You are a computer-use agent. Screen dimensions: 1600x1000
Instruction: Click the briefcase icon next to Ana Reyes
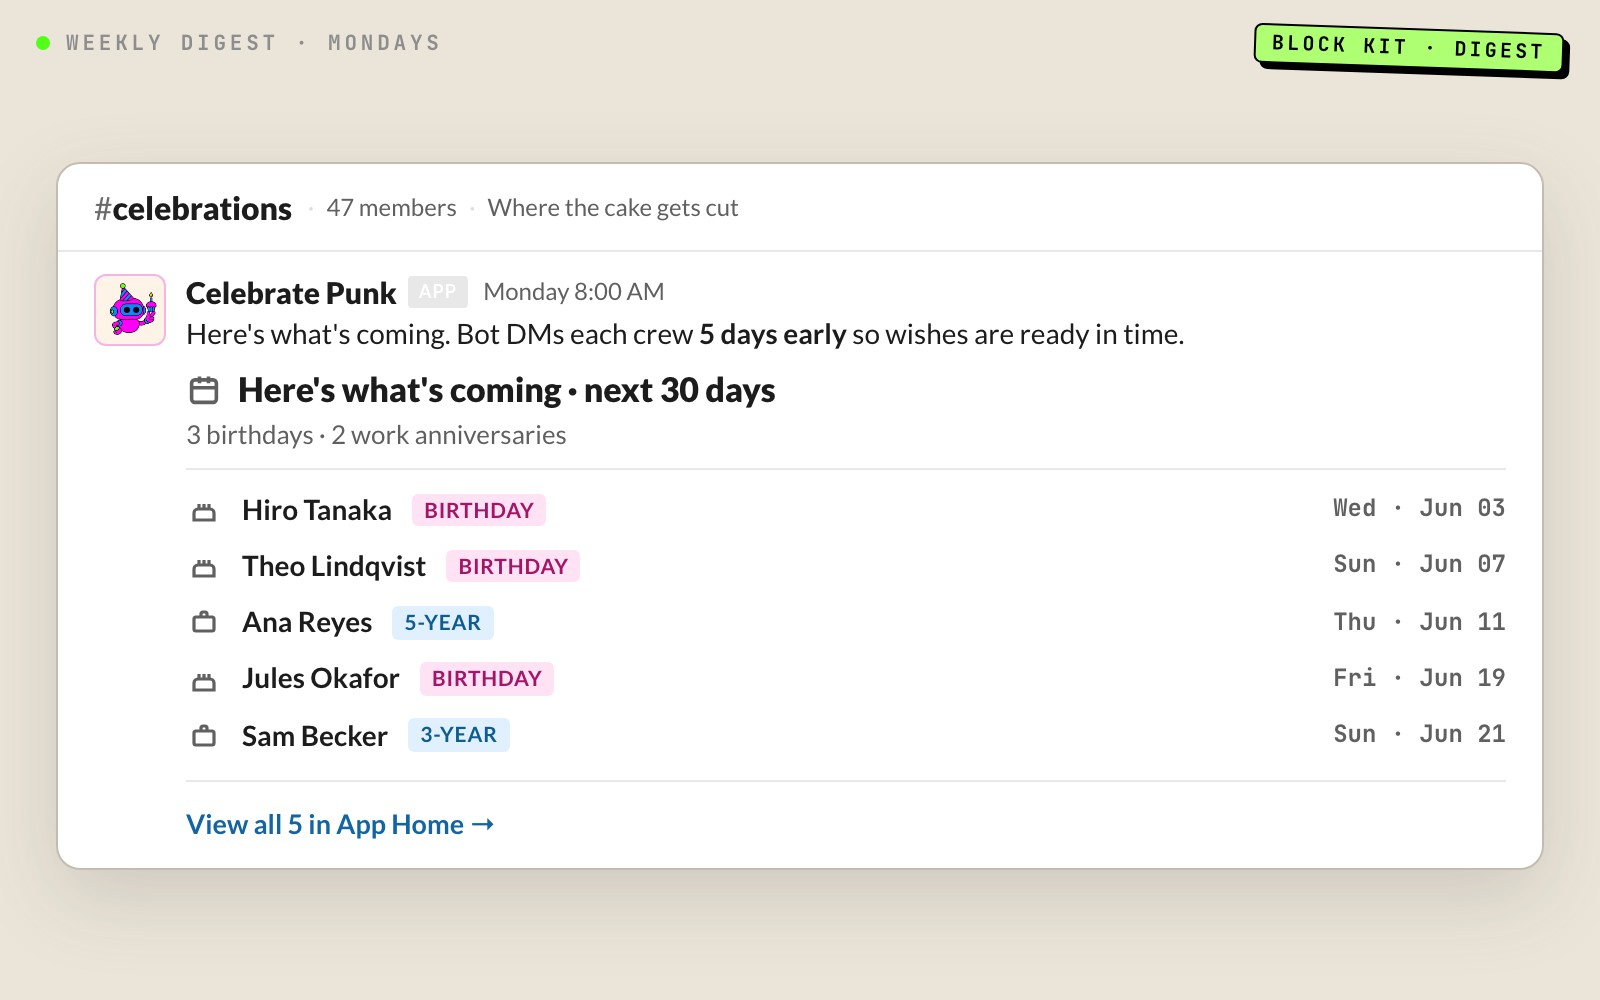tap(204, 622)
